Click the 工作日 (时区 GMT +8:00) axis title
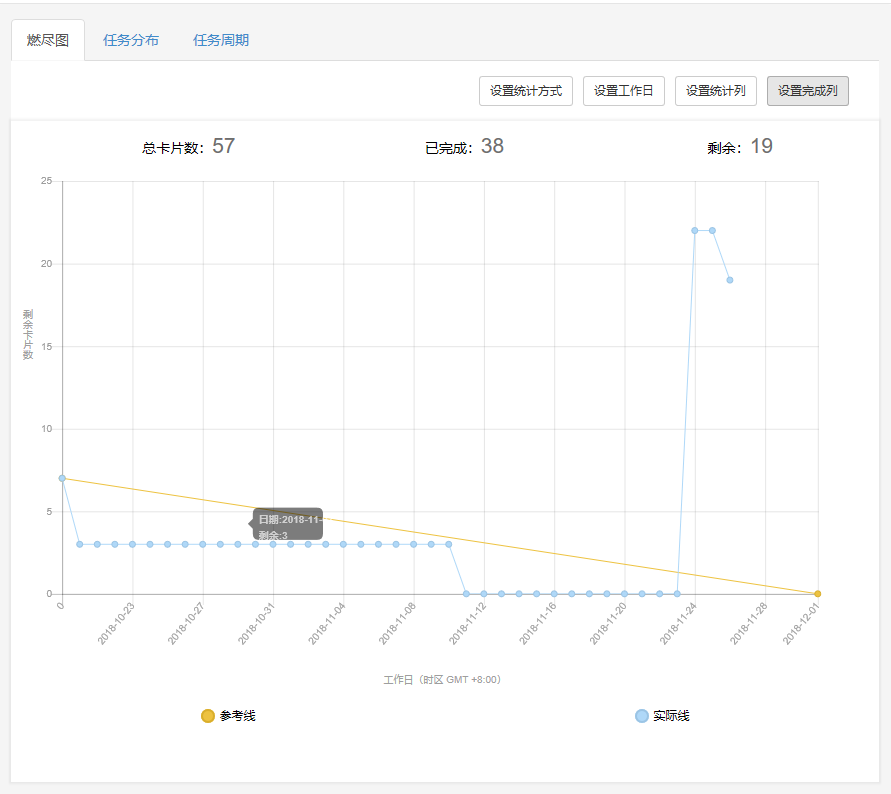Image resolution: width=891 pixels, height=794 pixels. point(442,680)
